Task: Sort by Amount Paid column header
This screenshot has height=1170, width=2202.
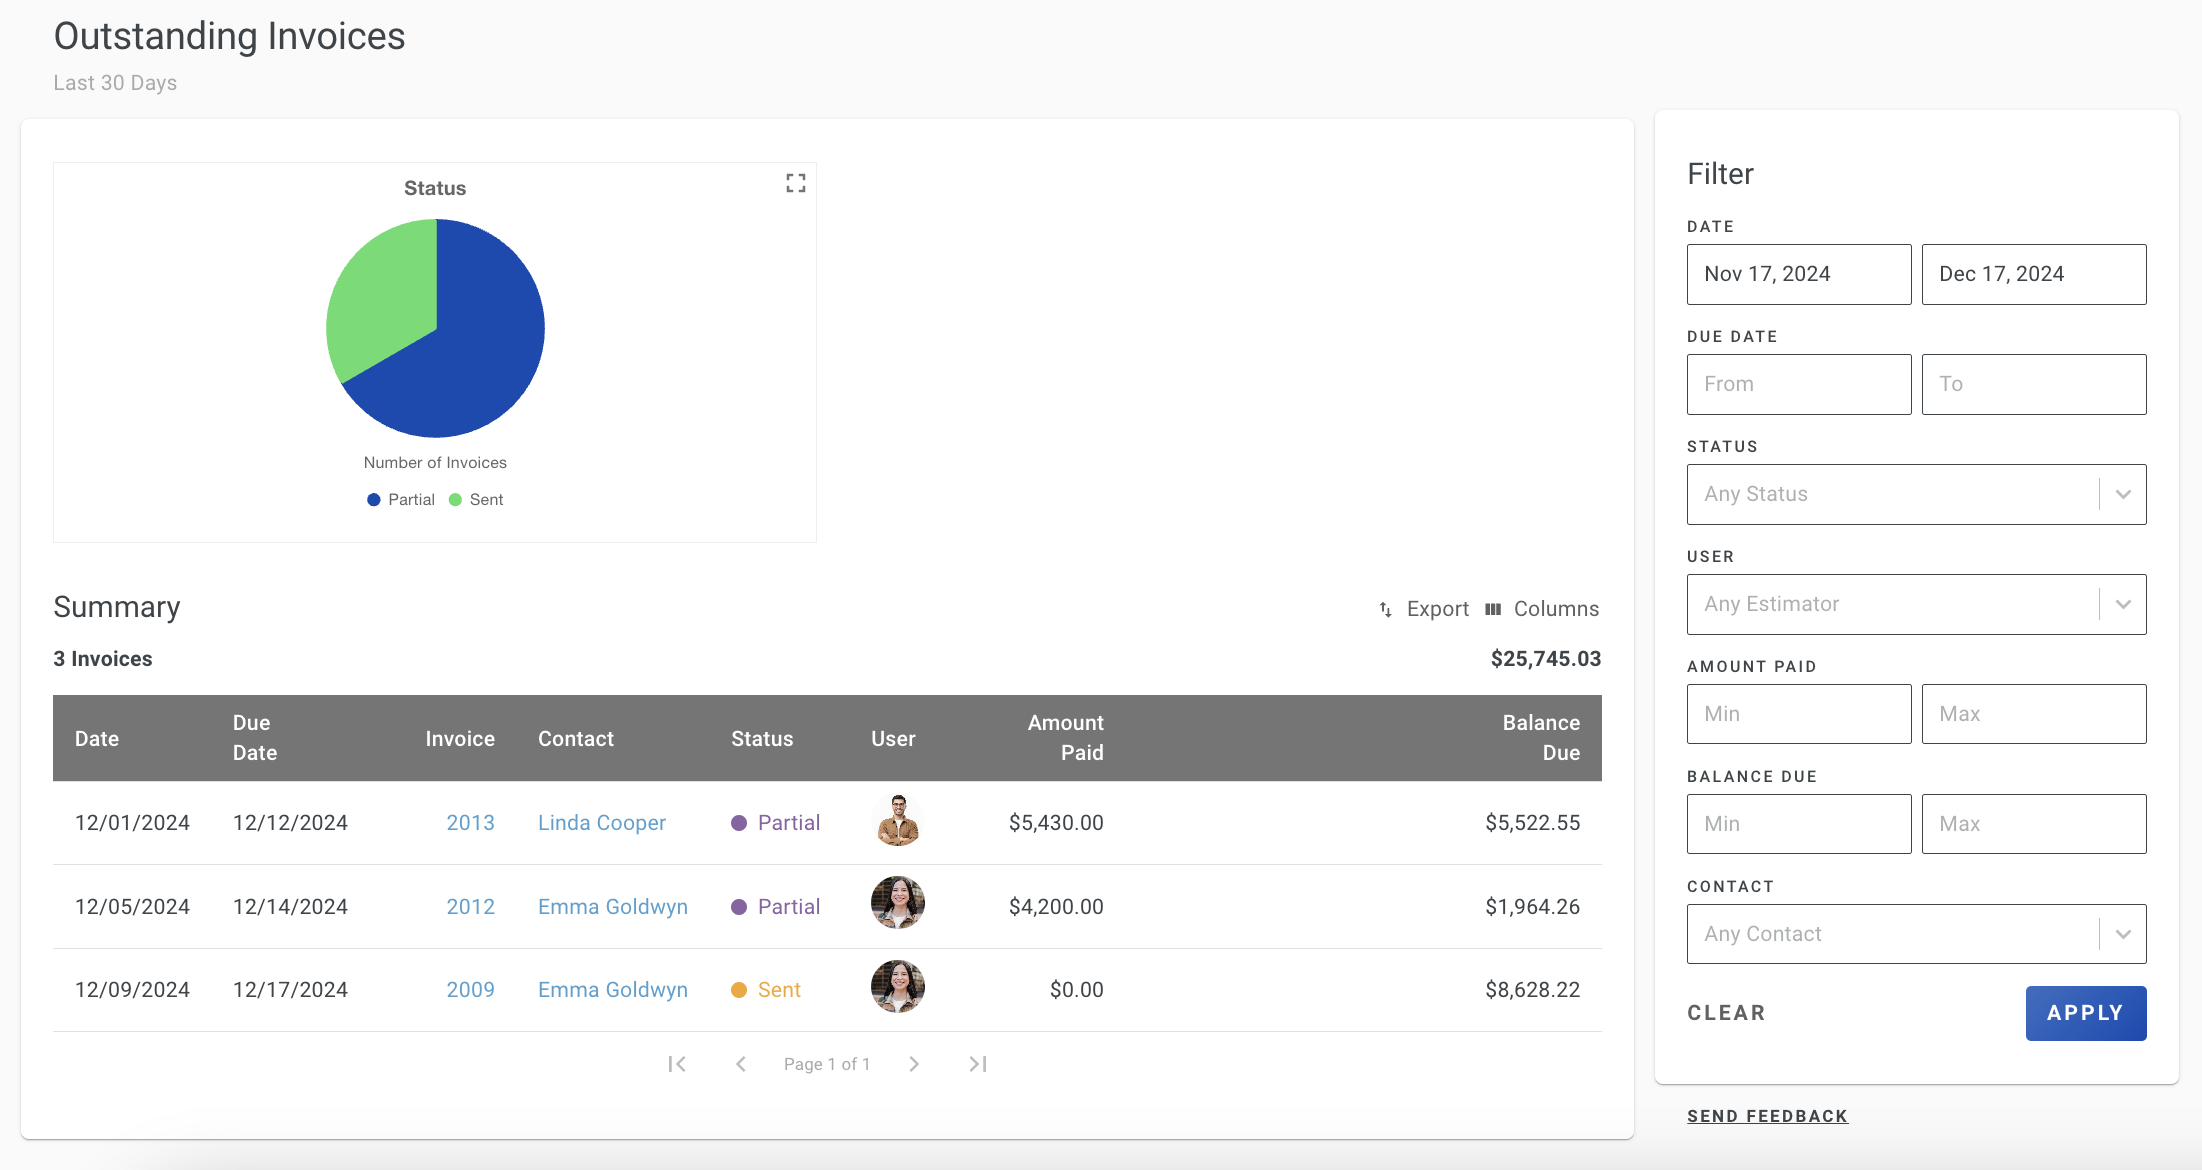Action: pyautogui.click(x=1066, y=738)
